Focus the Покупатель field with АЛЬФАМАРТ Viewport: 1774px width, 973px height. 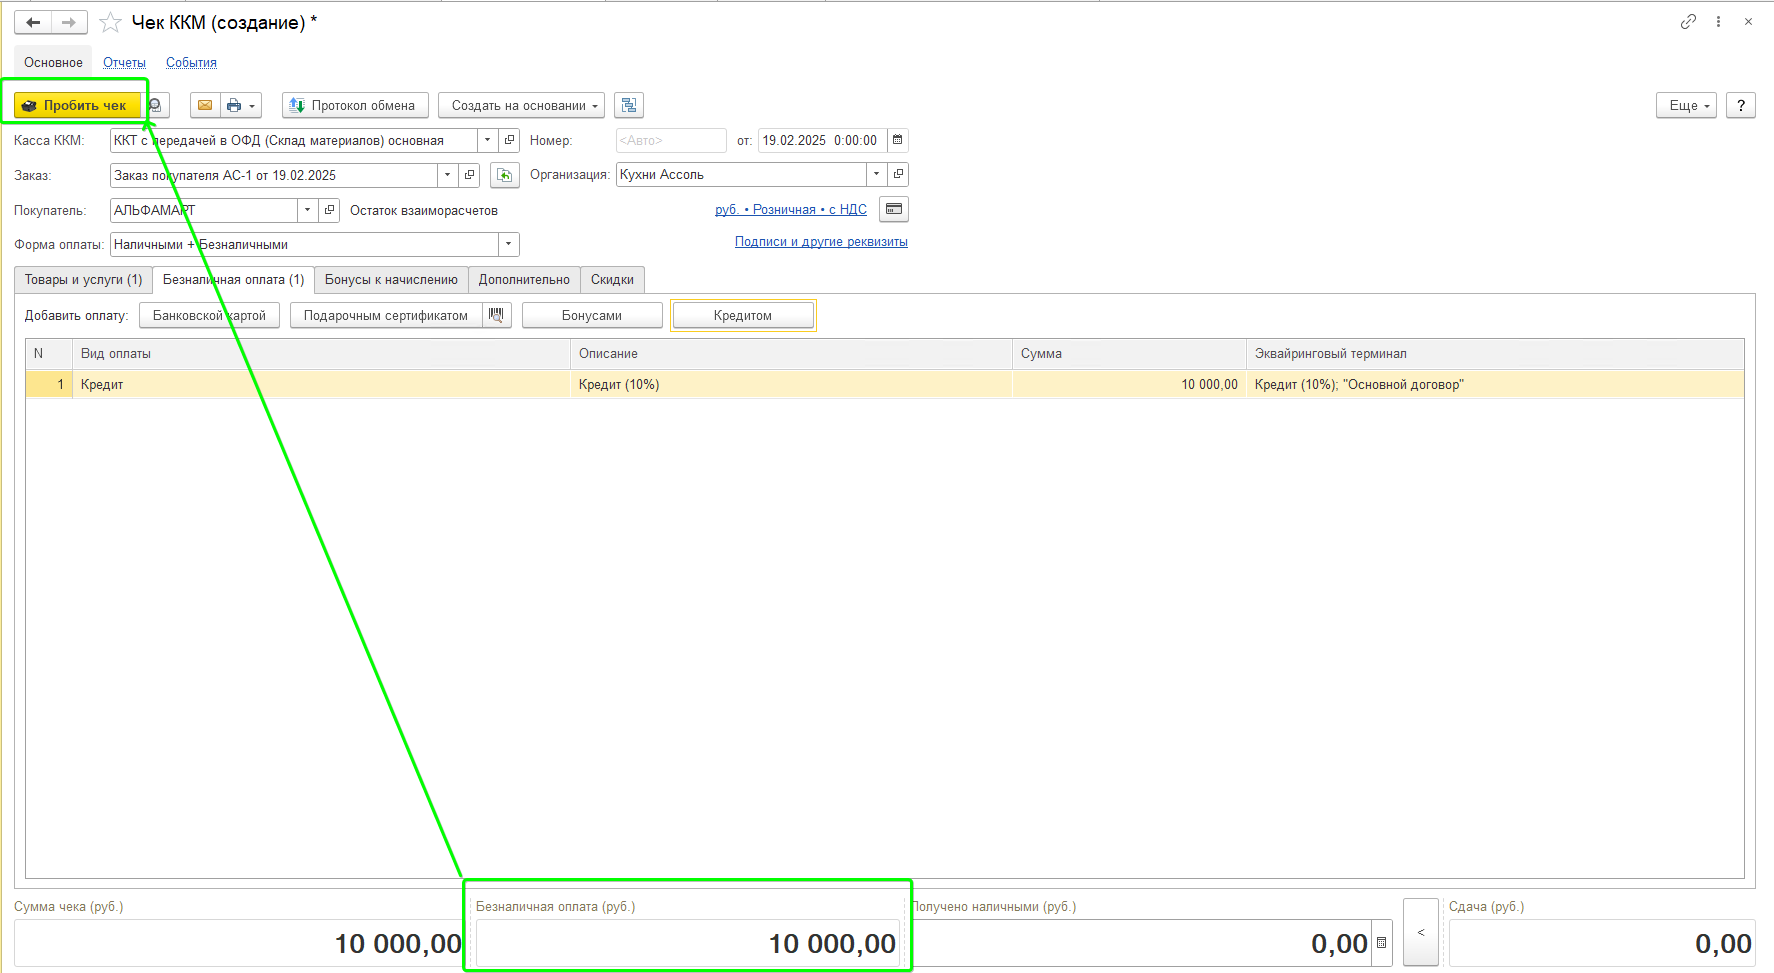203,210
